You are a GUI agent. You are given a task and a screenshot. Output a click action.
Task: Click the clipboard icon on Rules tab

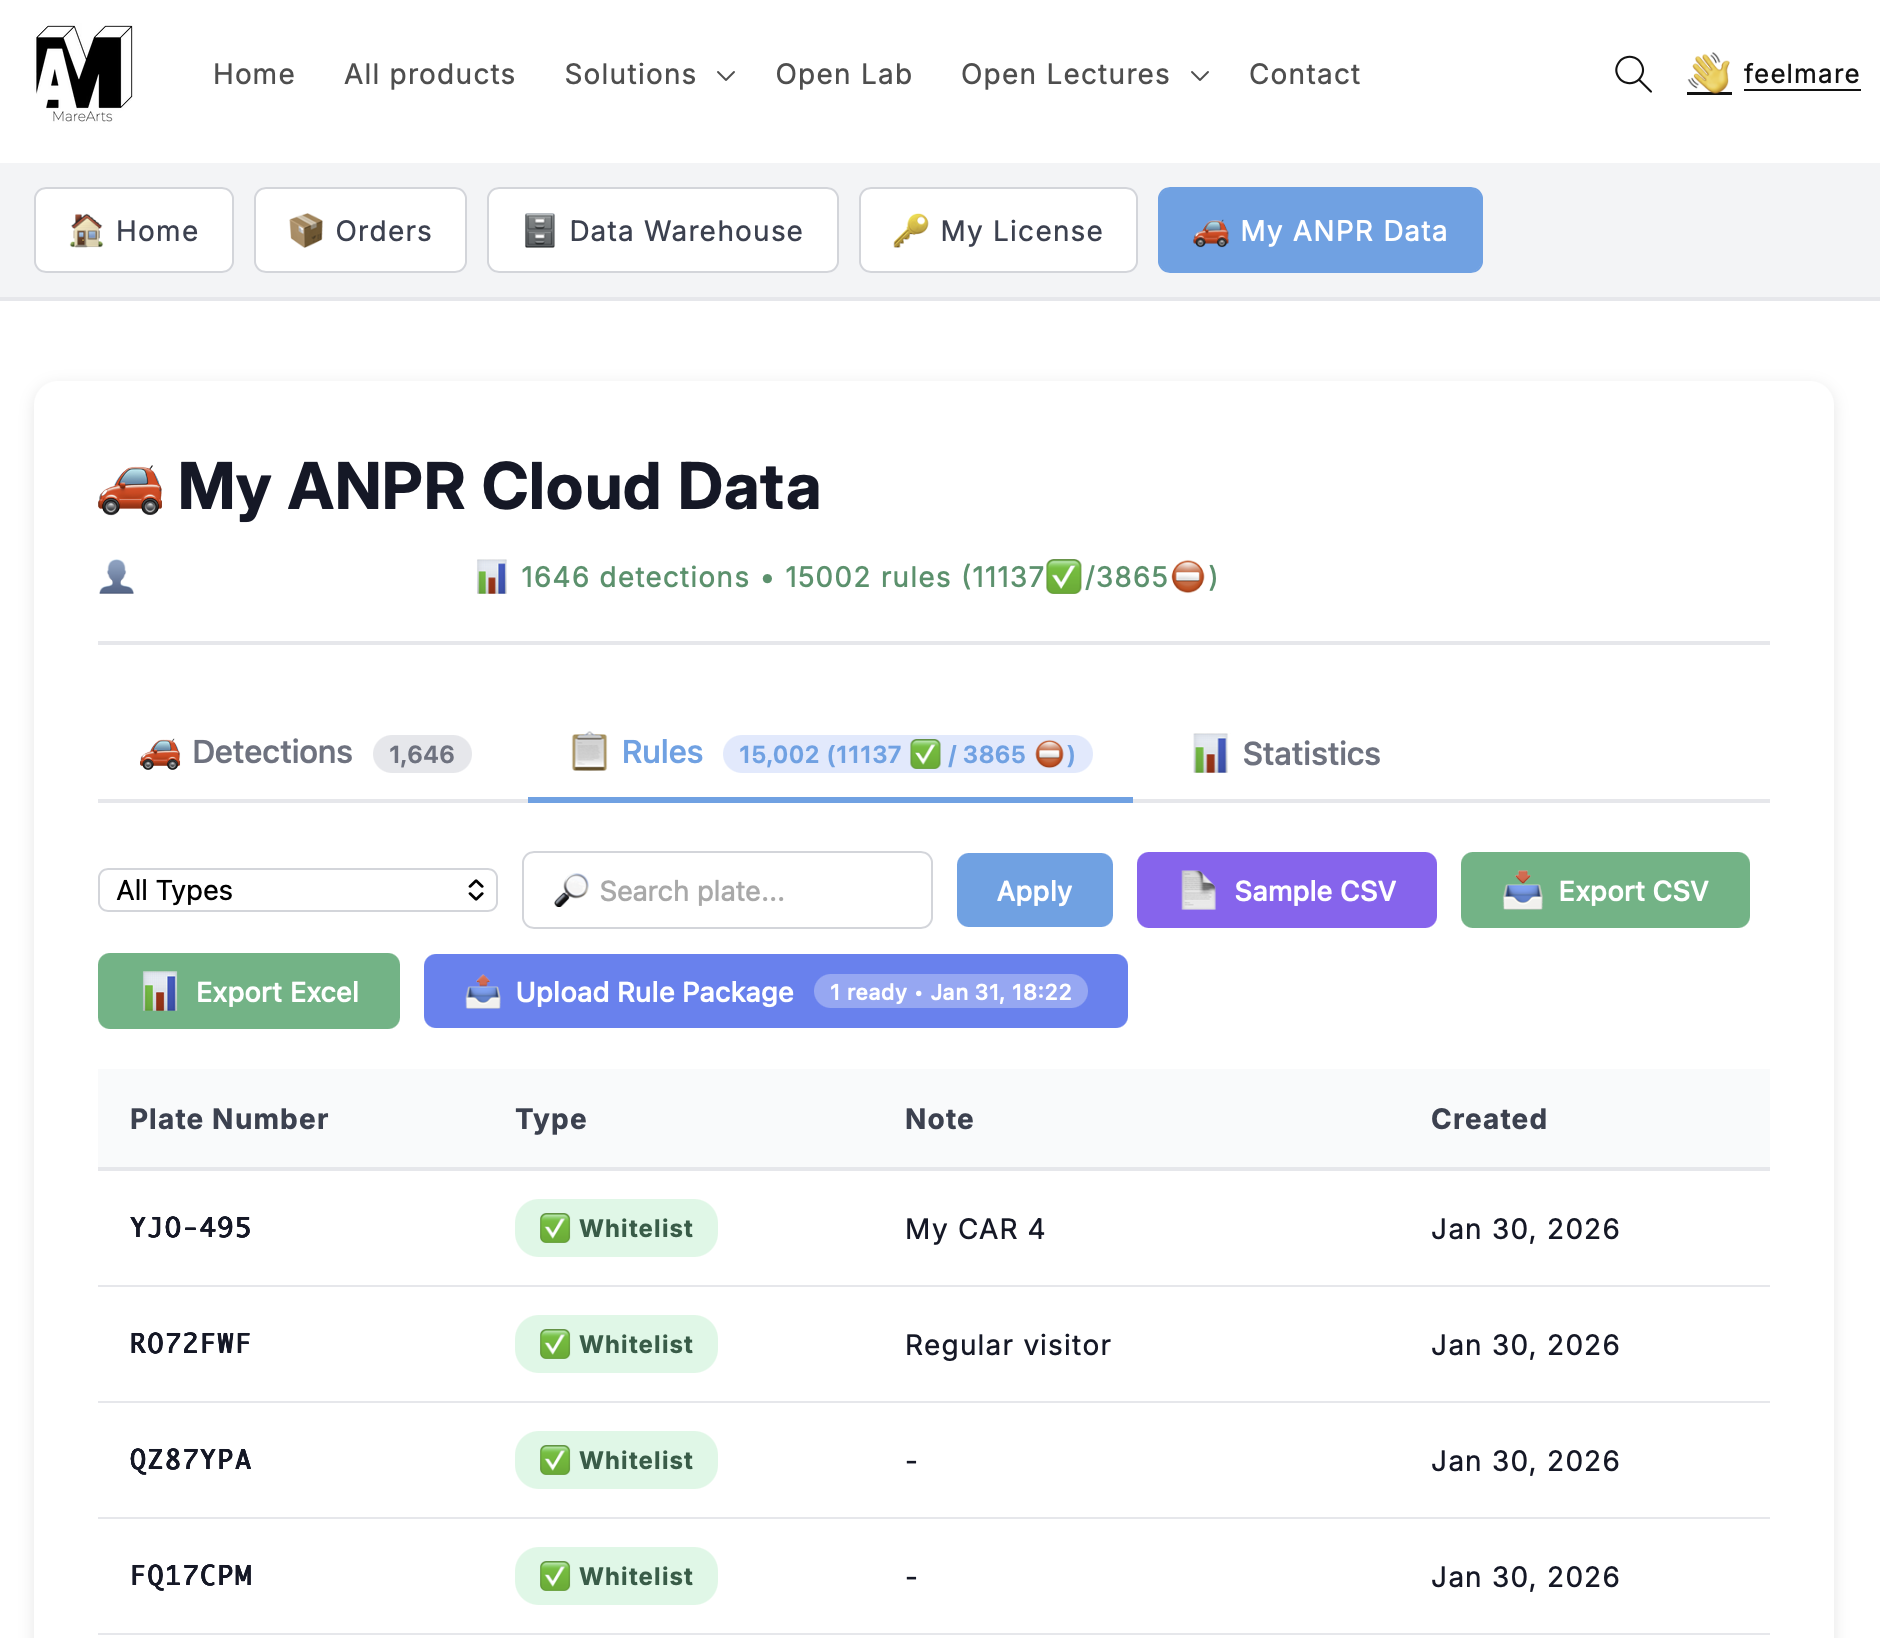[x=589, y=752]
